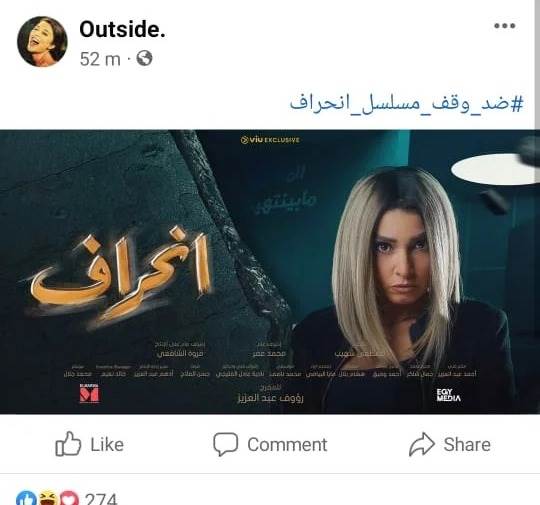Click the laughing haha reaction icon
Viewport: 540px width, 505px height.
[49, 498]
